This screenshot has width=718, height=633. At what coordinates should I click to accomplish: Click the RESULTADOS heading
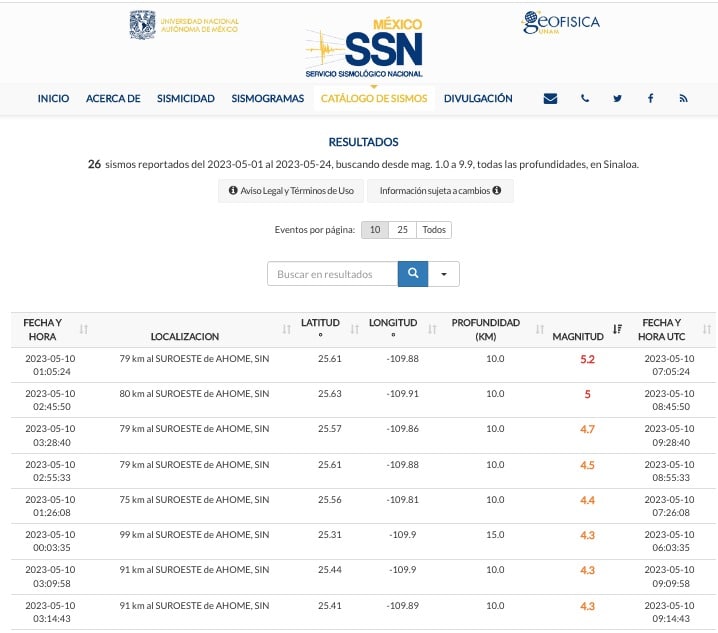click(364, 142)
